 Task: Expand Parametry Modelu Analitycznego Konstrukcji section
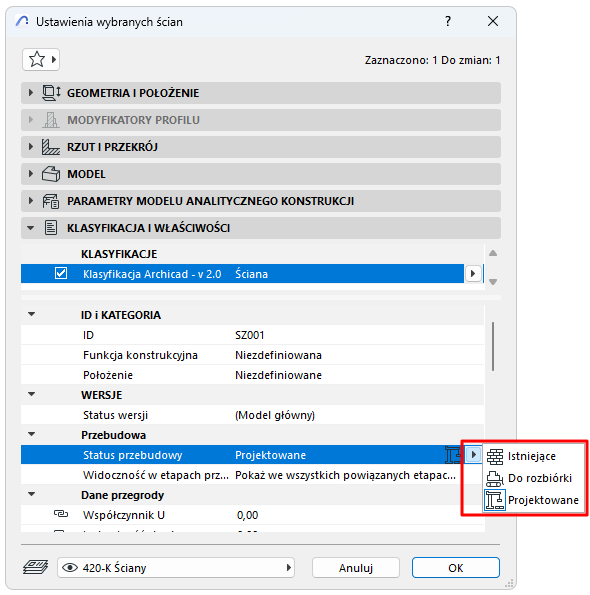pyautogui.click(x=31, y=201)
